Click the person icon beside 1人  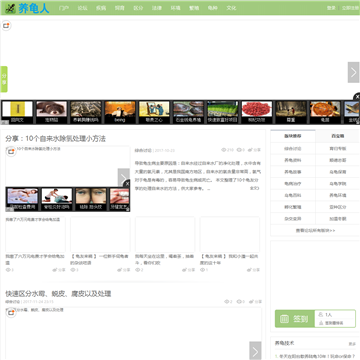point(321,315)
